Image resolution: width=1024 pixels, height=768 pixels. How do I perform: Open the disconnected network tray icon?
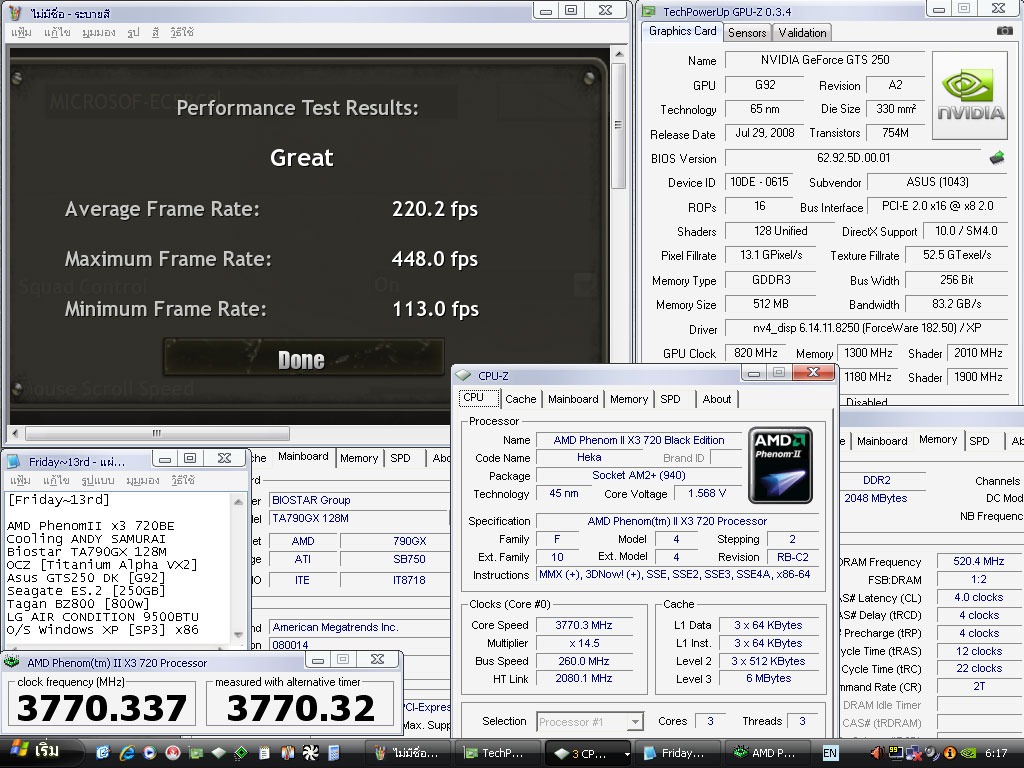point(913,753)
